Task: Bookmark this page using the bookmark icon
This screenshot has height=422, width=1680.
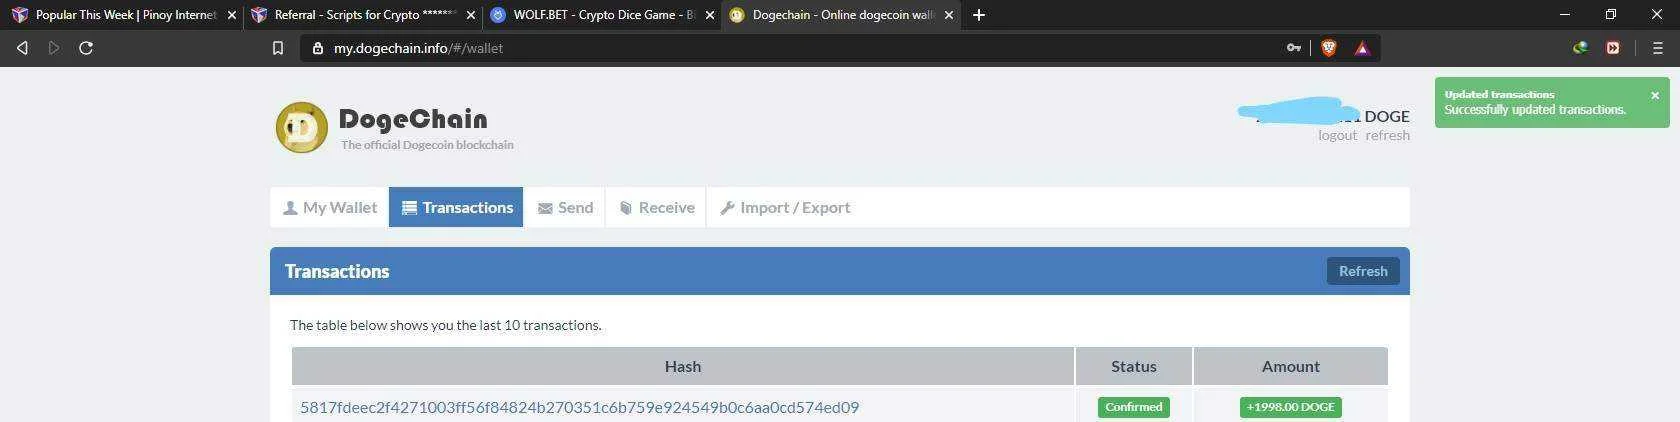Action: coord(278,48)
